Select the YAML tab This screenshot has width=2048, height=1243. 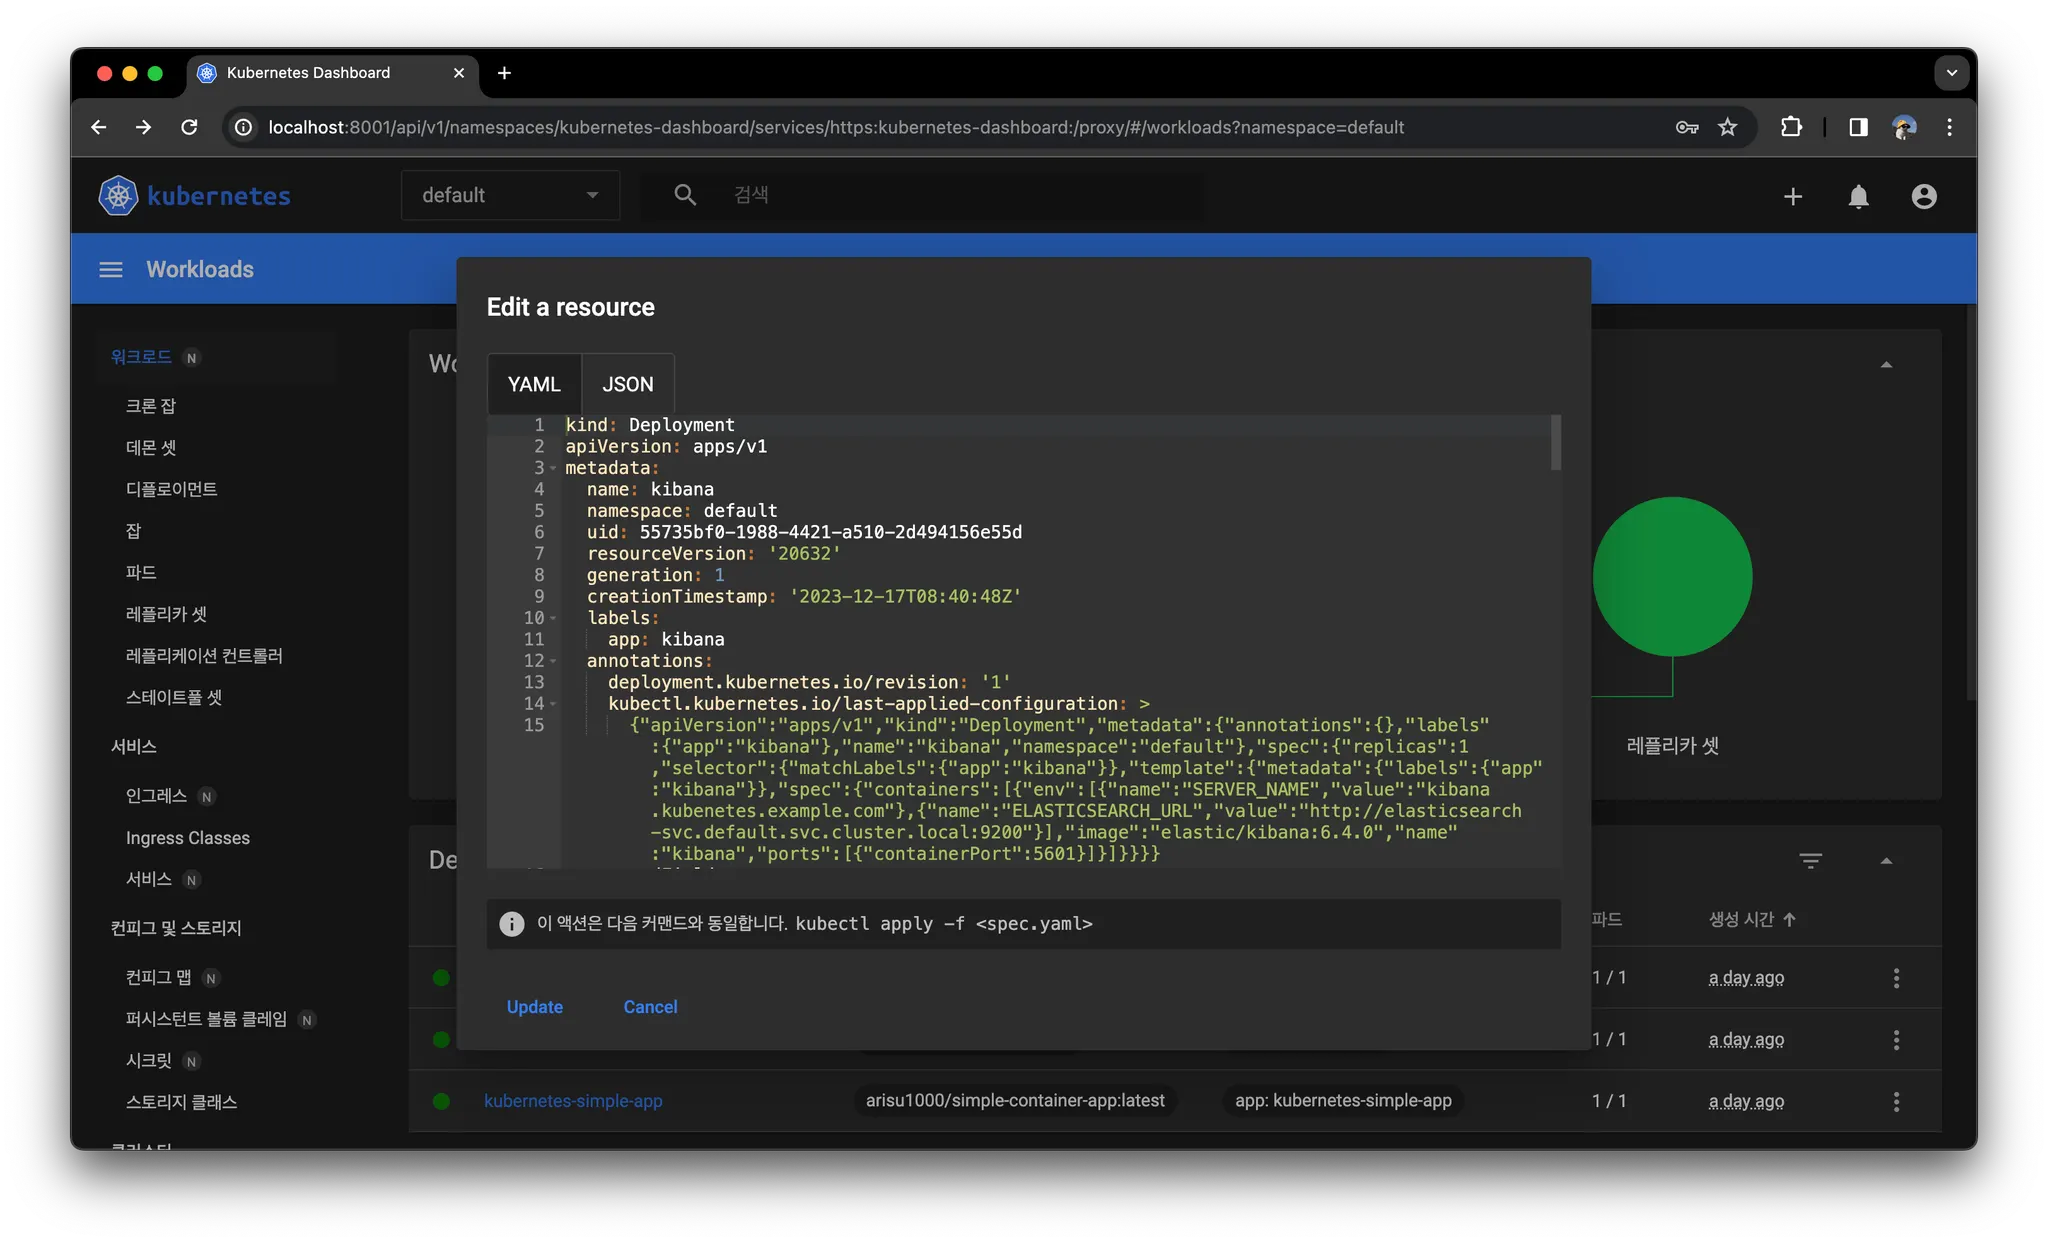tap(534, 384)
